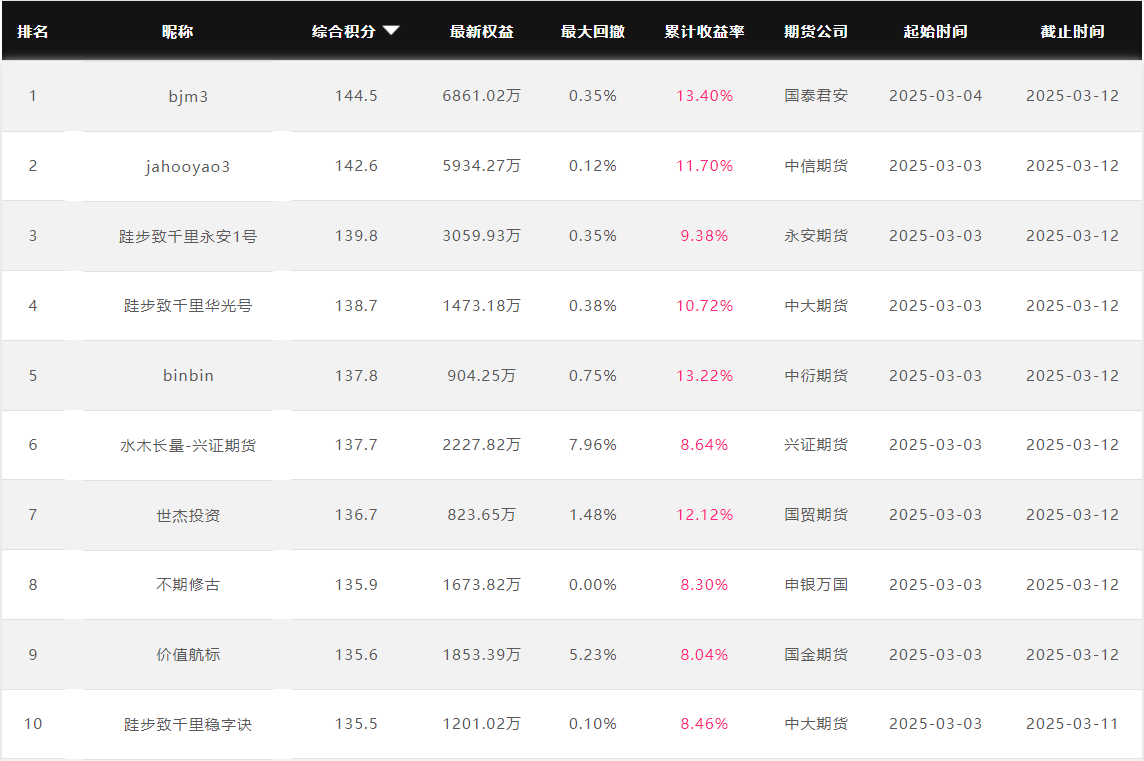
Task: Click return rate 8.46%
Action: (x=704, y=724)
